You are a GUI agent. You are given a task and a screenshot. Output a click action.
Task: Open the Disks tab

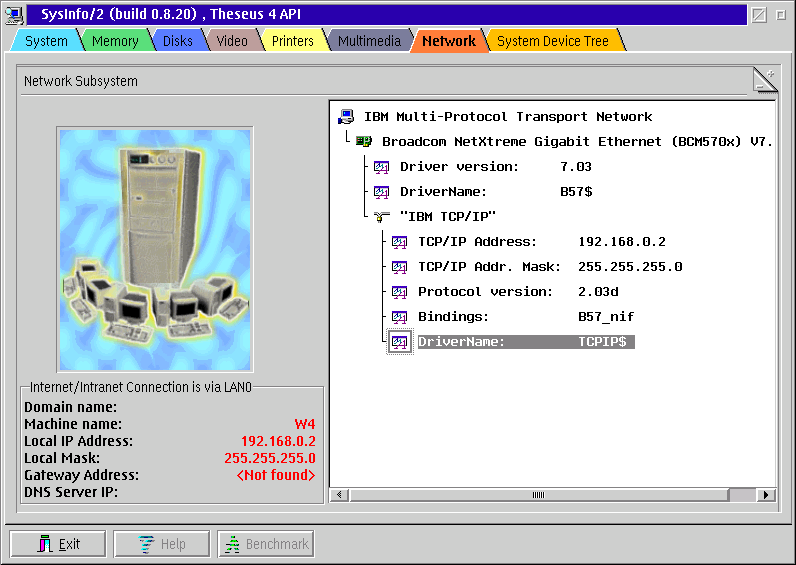click(178, 41)
